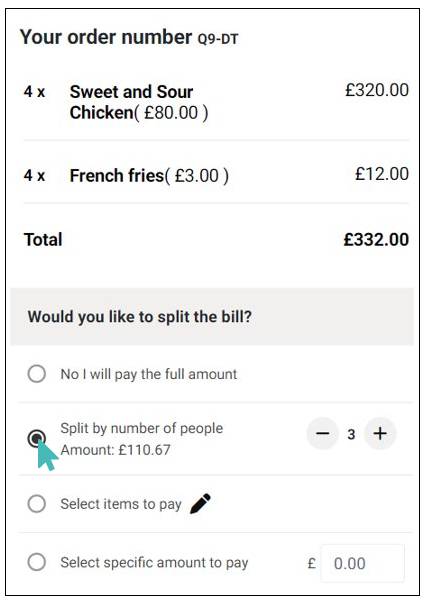Click the 'Amount: £110.67' text
This screenshot has height=601, width=424.
115,450
